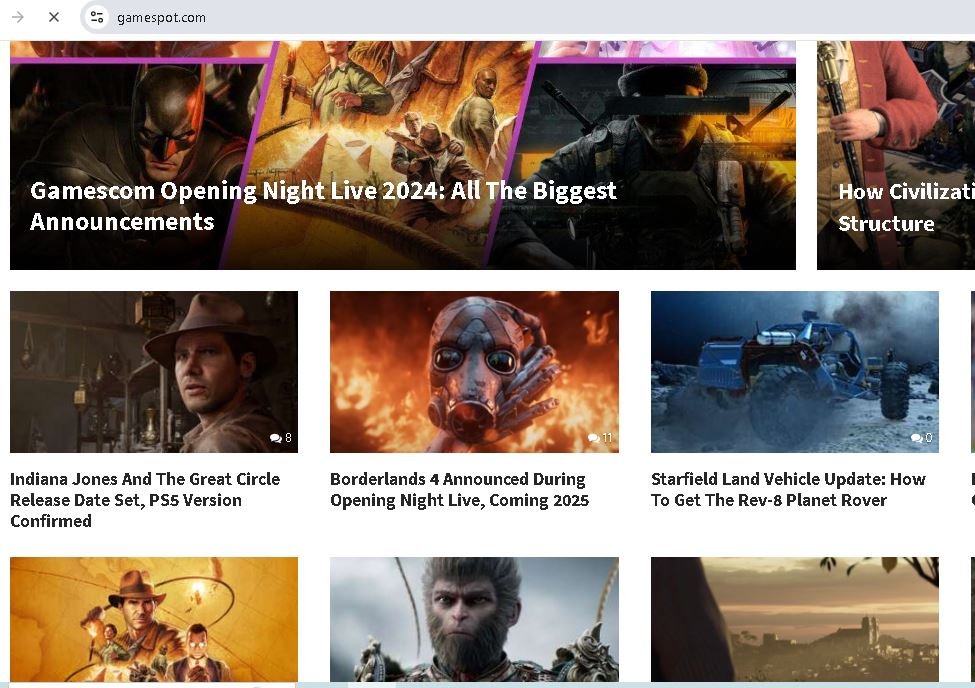Click the yellow Indiana Jones artwork thumbnail
Viewport: 975px width, 688px height.
tap(154, 618)
